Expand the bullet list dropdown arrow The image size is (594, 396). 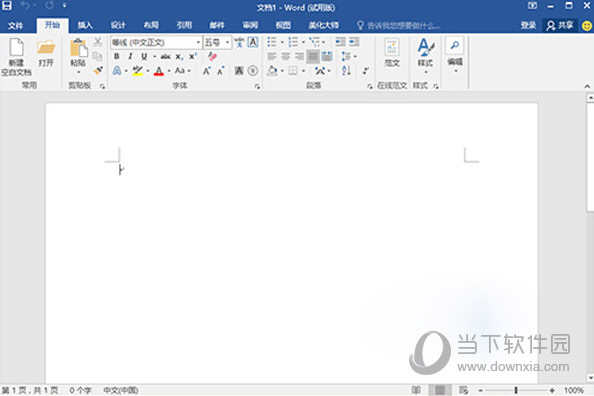point(282,42)
